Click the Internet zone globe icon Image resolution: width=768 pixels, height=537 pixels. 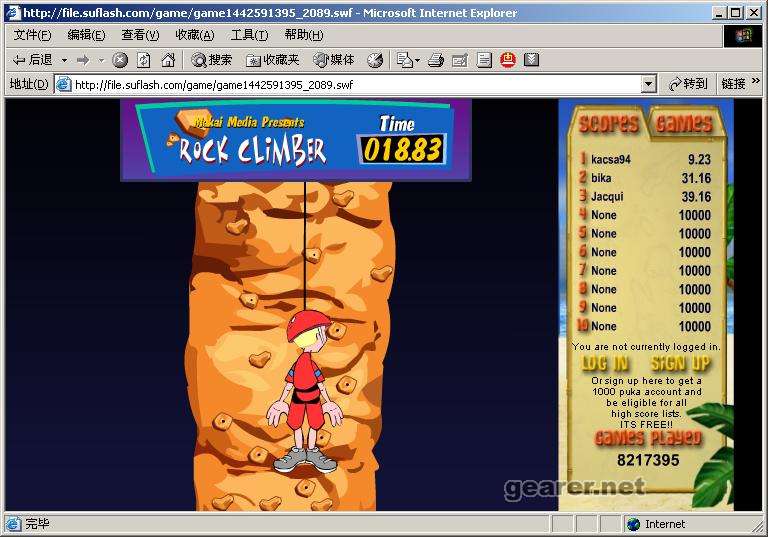(633, 524)
